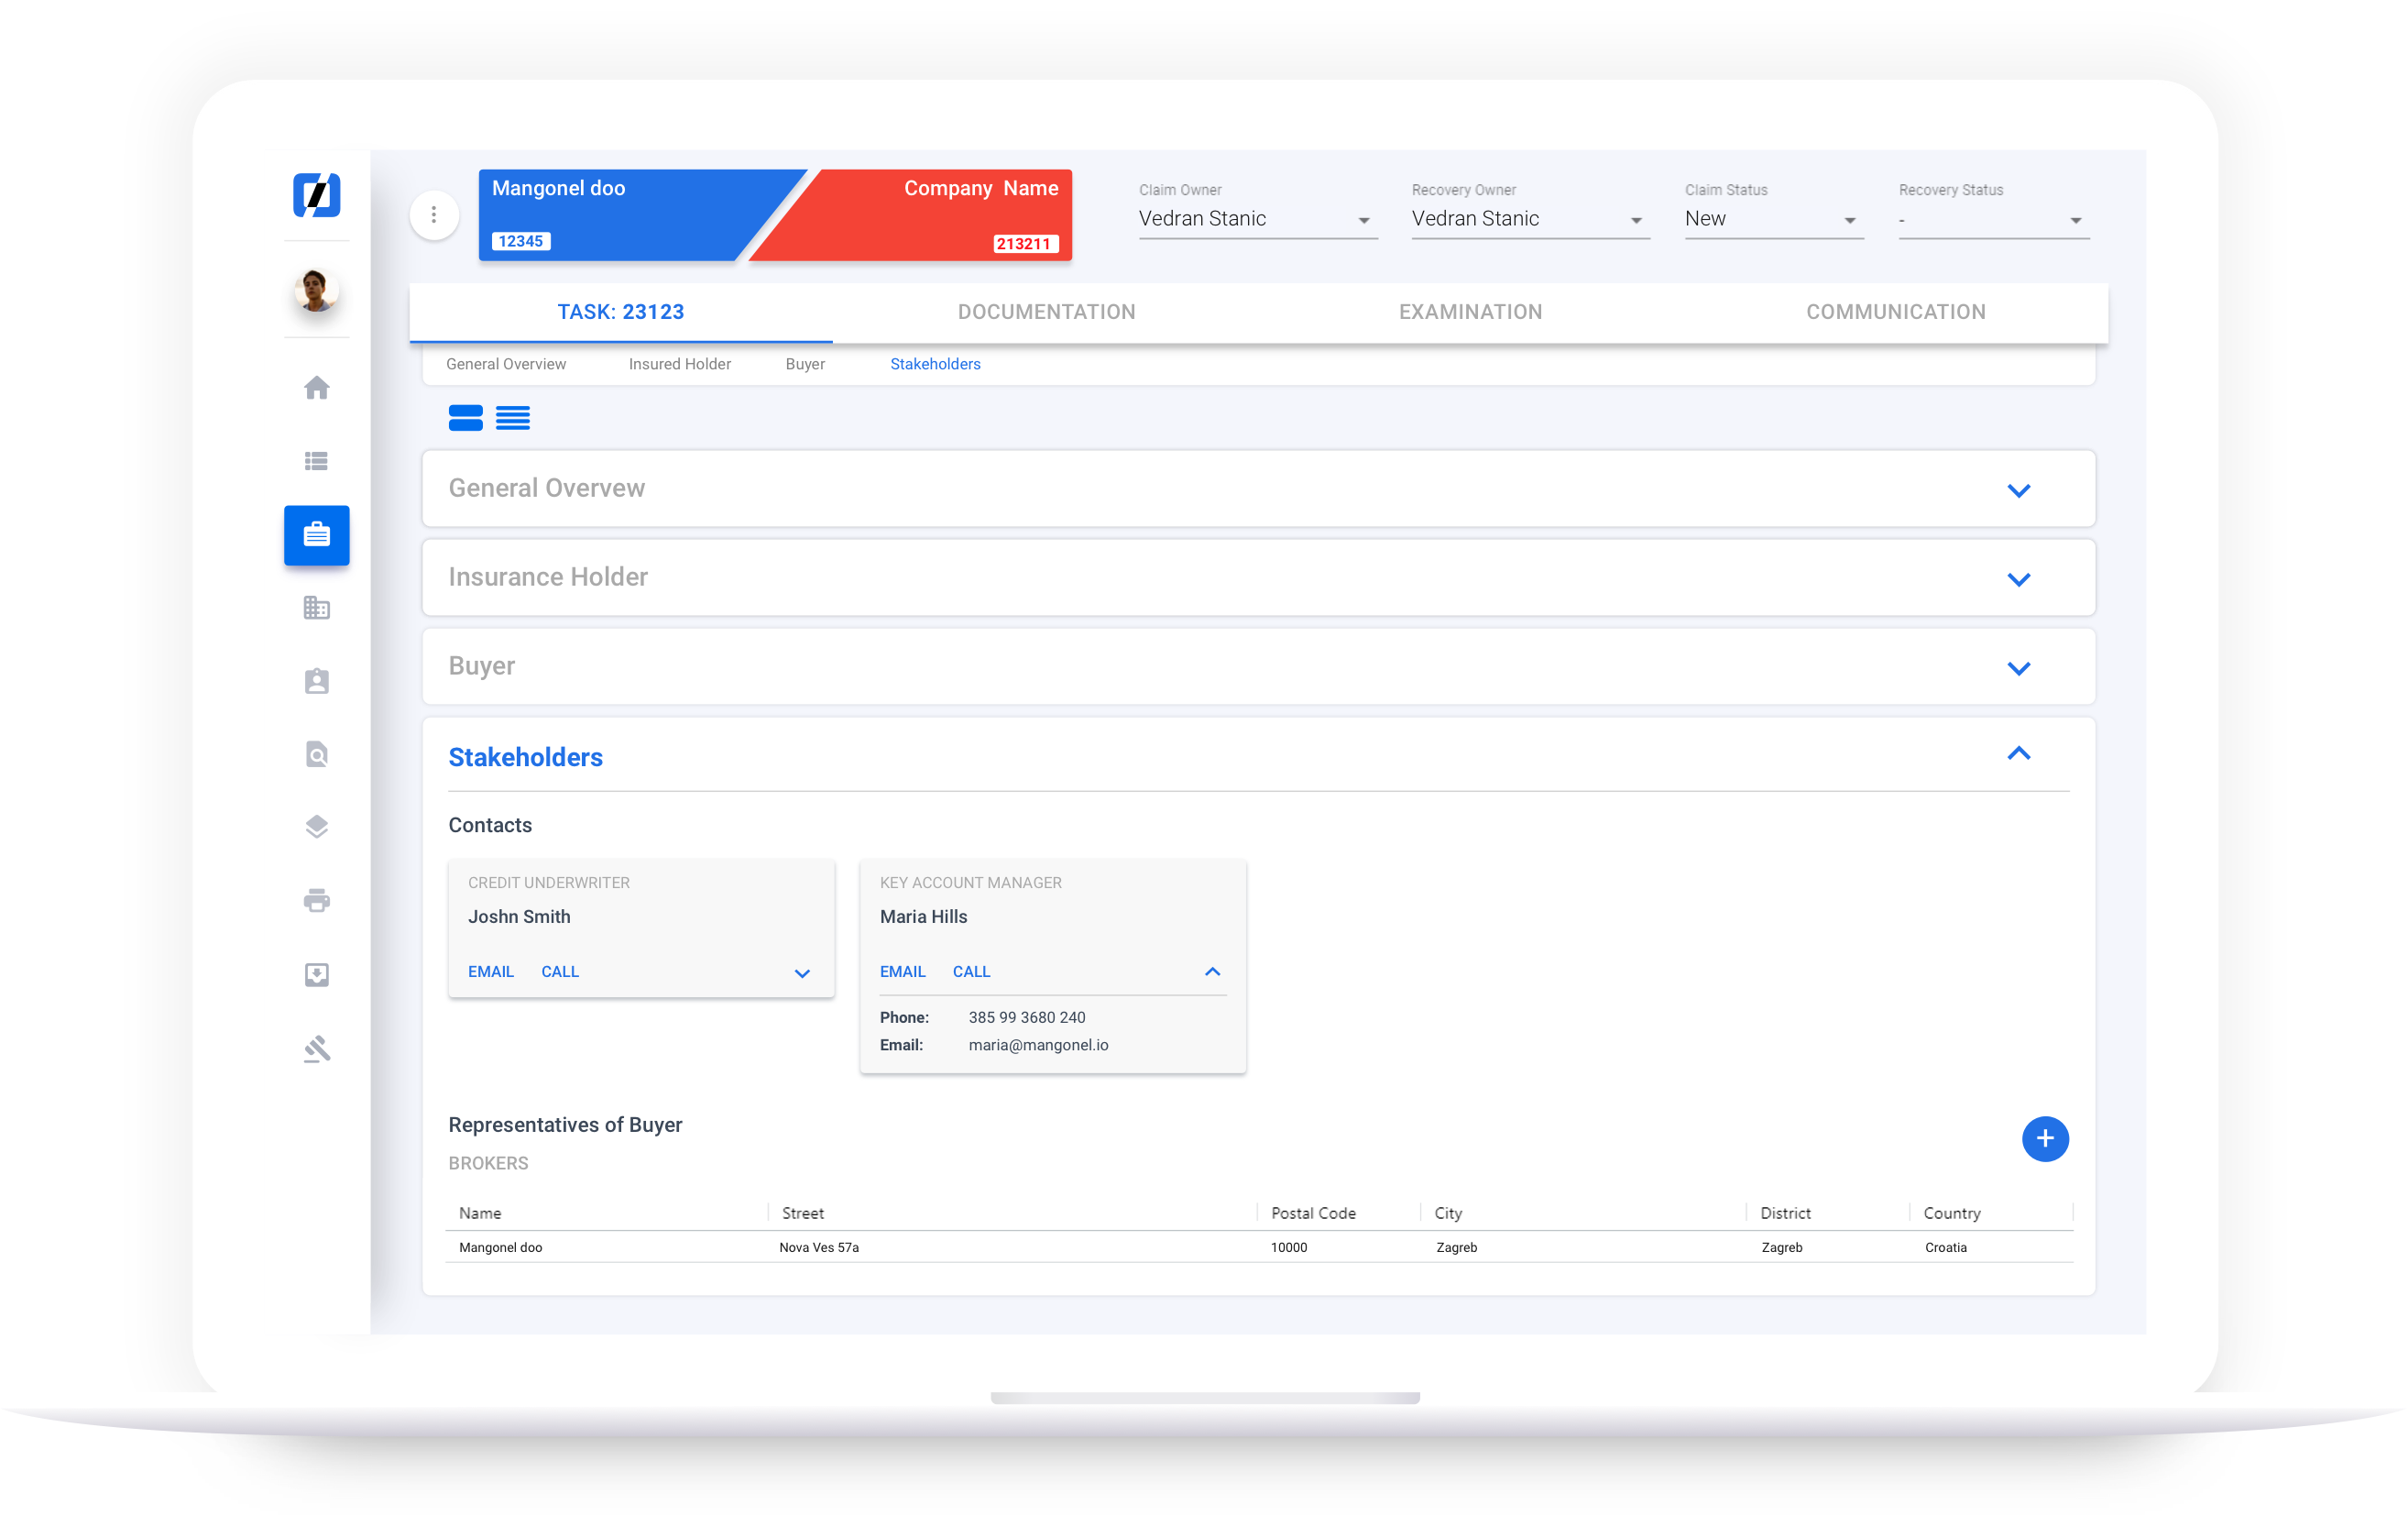This screenshot has width=2408, height=1515.
Task: Open the Claim Owner dropdown
Action: point(1257,219)
